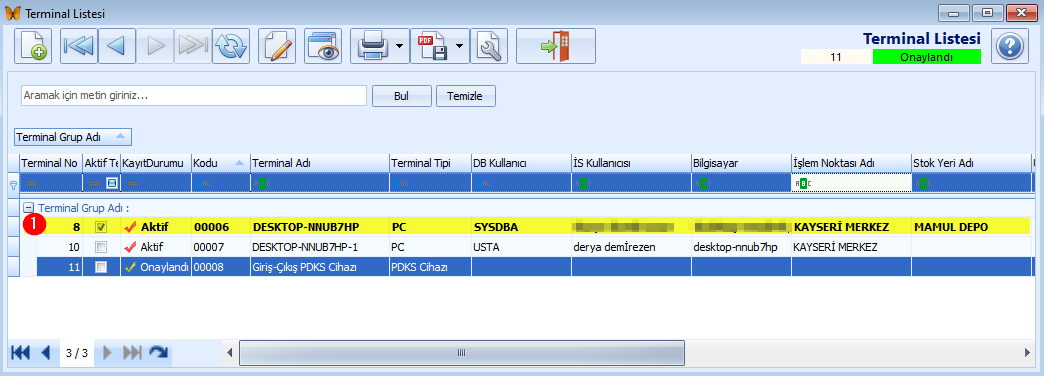The height and width of the screenshot is (376, 1044).
Task: Click the Temizle button
Action: (465, 96)
